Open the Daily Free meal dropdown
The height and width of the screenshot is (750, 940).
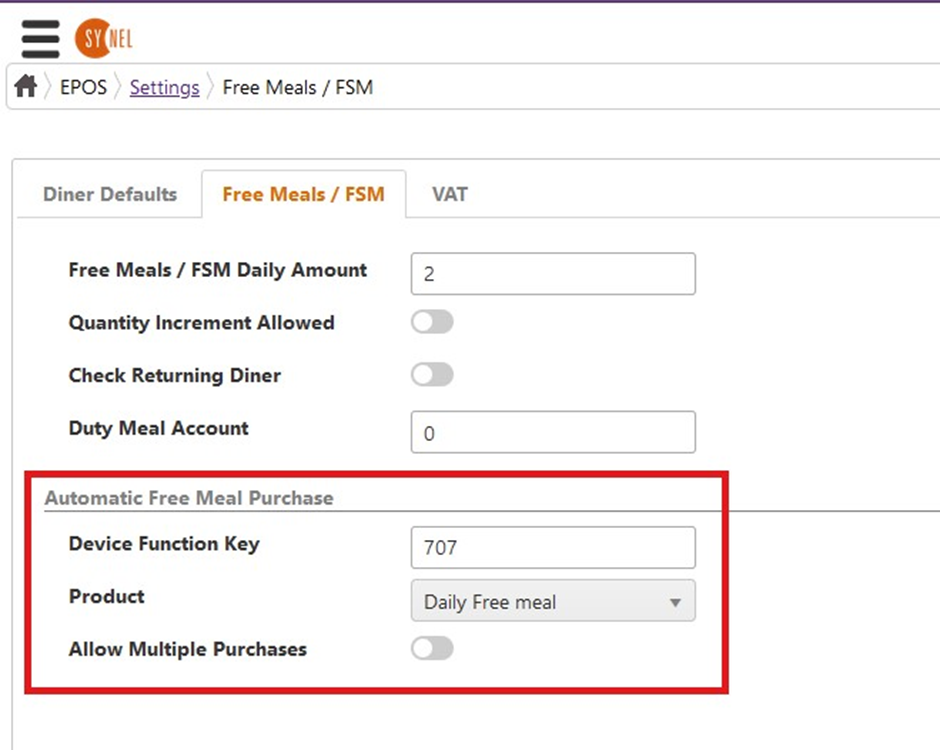click(x=553, y=601)
